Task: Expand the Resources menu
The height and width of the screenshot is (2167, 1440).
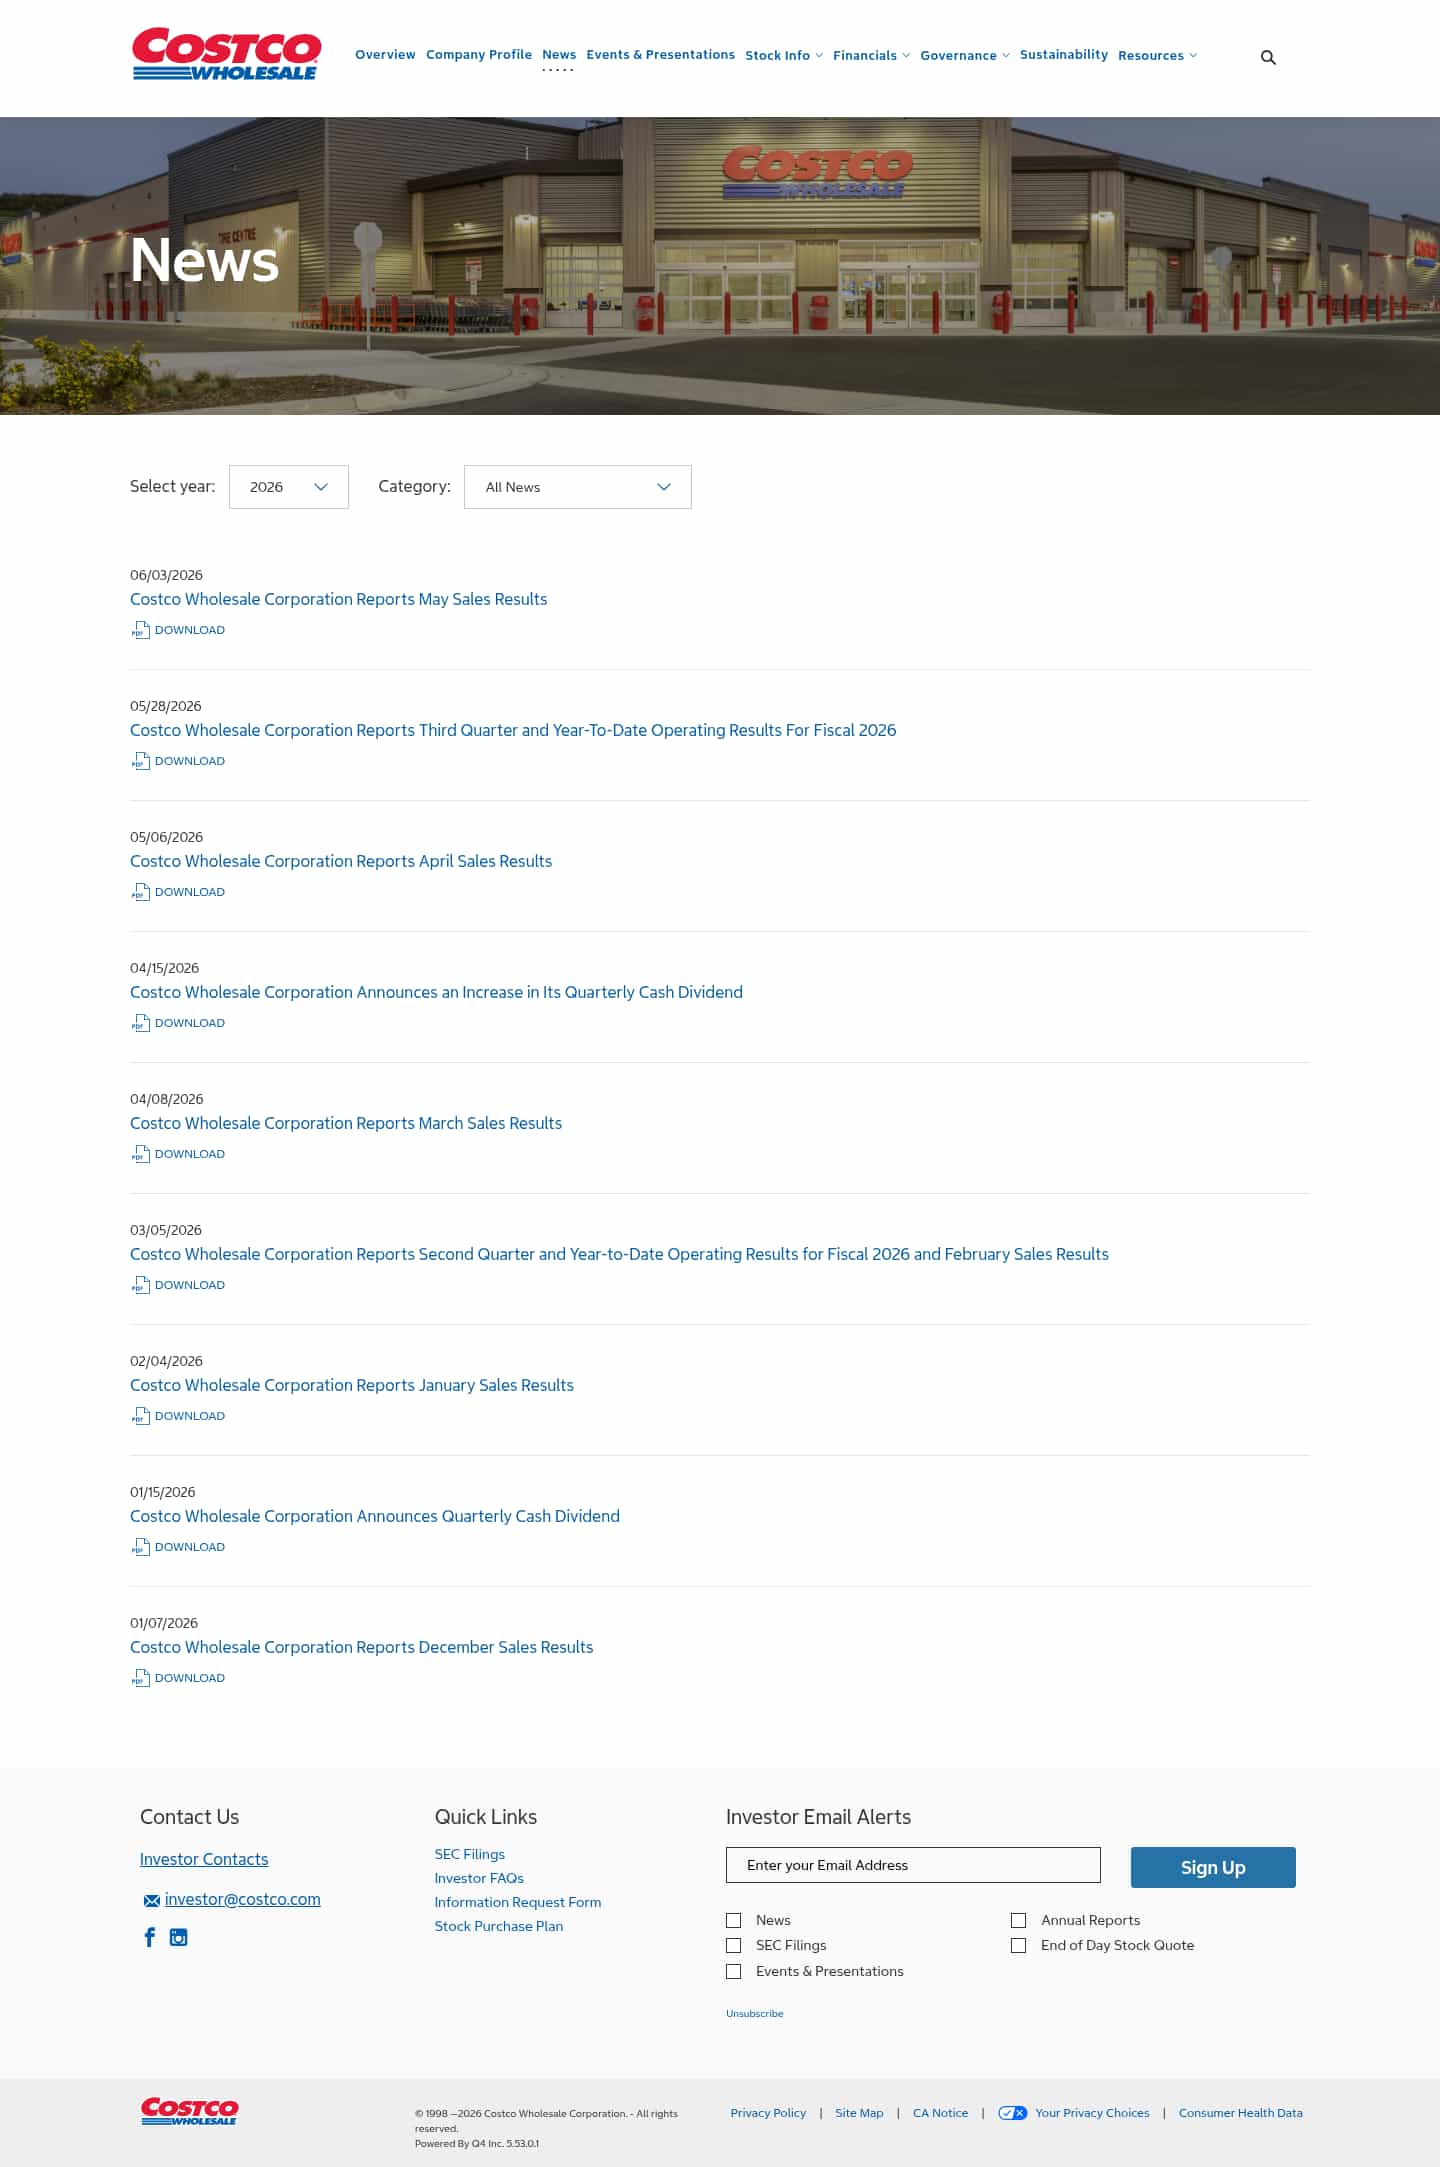Action: click(1157, 55)
